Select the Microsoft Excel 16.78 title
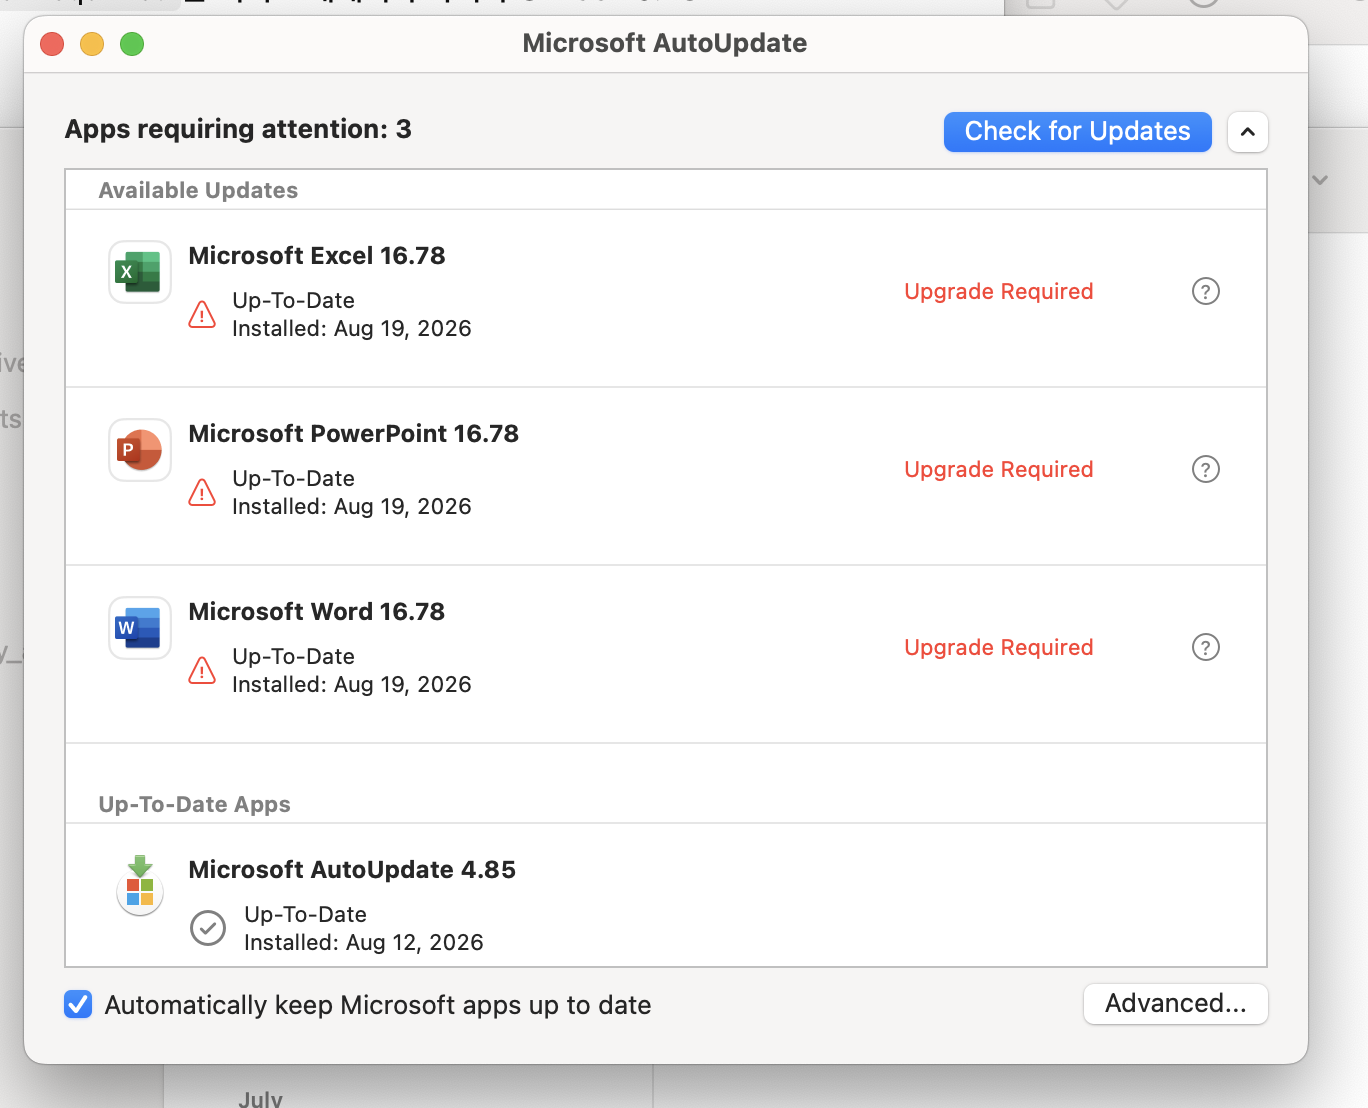 pyautogui.click(x=317, y=256)
